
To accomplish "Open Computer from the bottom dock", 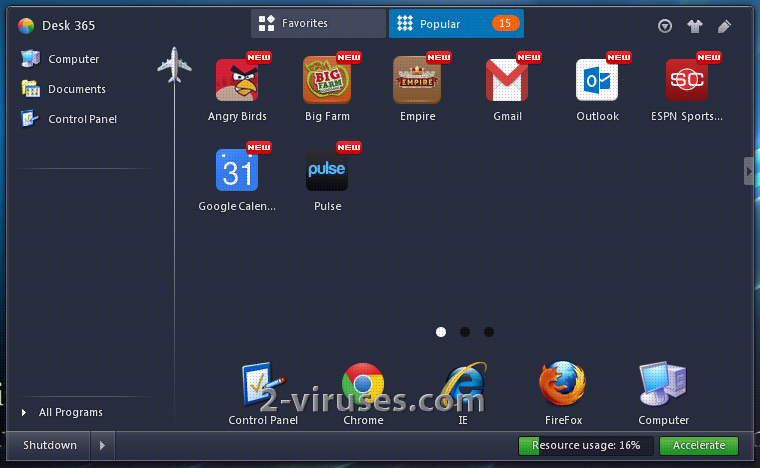I will click(663, 385).
